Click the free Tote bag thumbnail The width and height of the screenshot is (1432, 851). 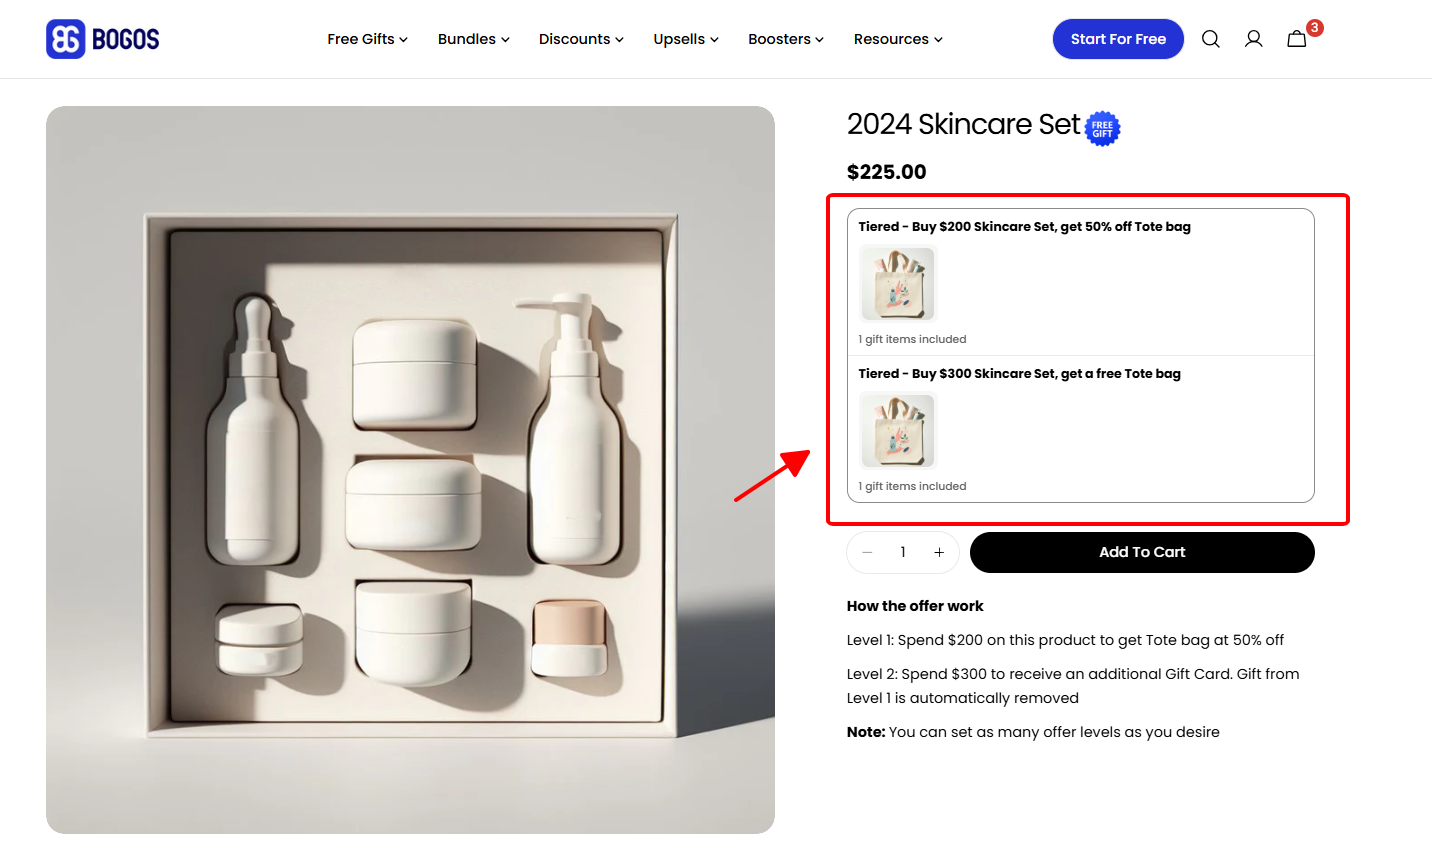coord(898,431)
